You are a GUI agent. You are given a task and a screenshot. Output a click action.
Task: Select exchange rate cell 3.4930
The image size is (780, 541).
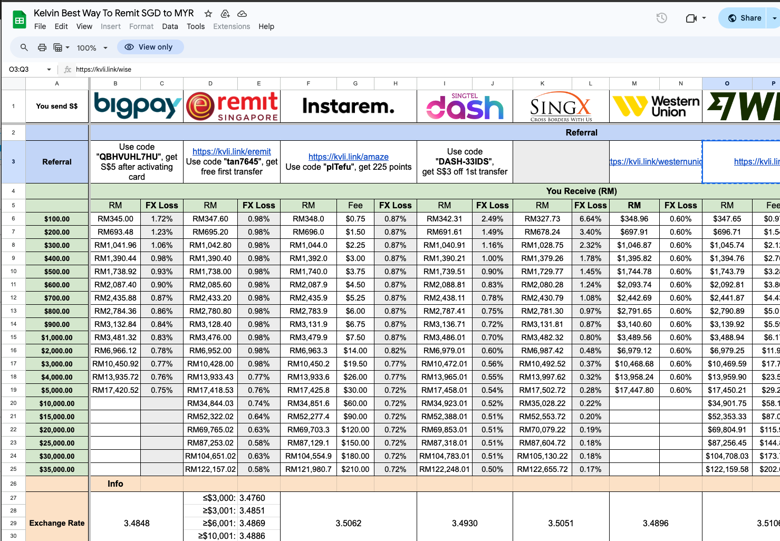pyautogui.click(x=465, y=523)
